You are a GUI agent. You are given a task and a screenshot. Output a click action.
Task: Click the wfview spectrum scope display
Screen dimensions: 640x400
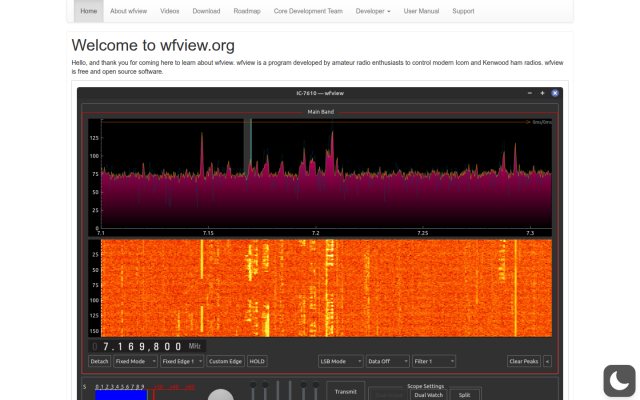click(320, 177)
